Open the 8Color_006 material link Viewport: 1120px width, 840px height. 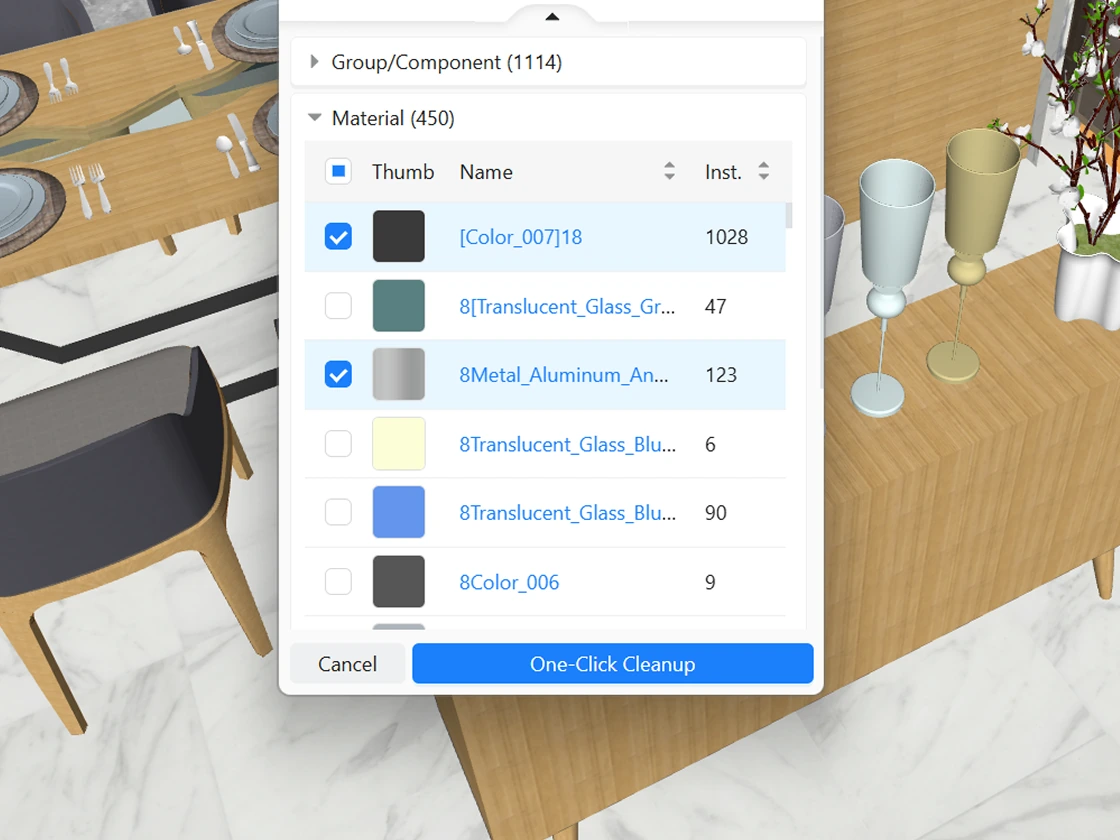coord(509,582)
